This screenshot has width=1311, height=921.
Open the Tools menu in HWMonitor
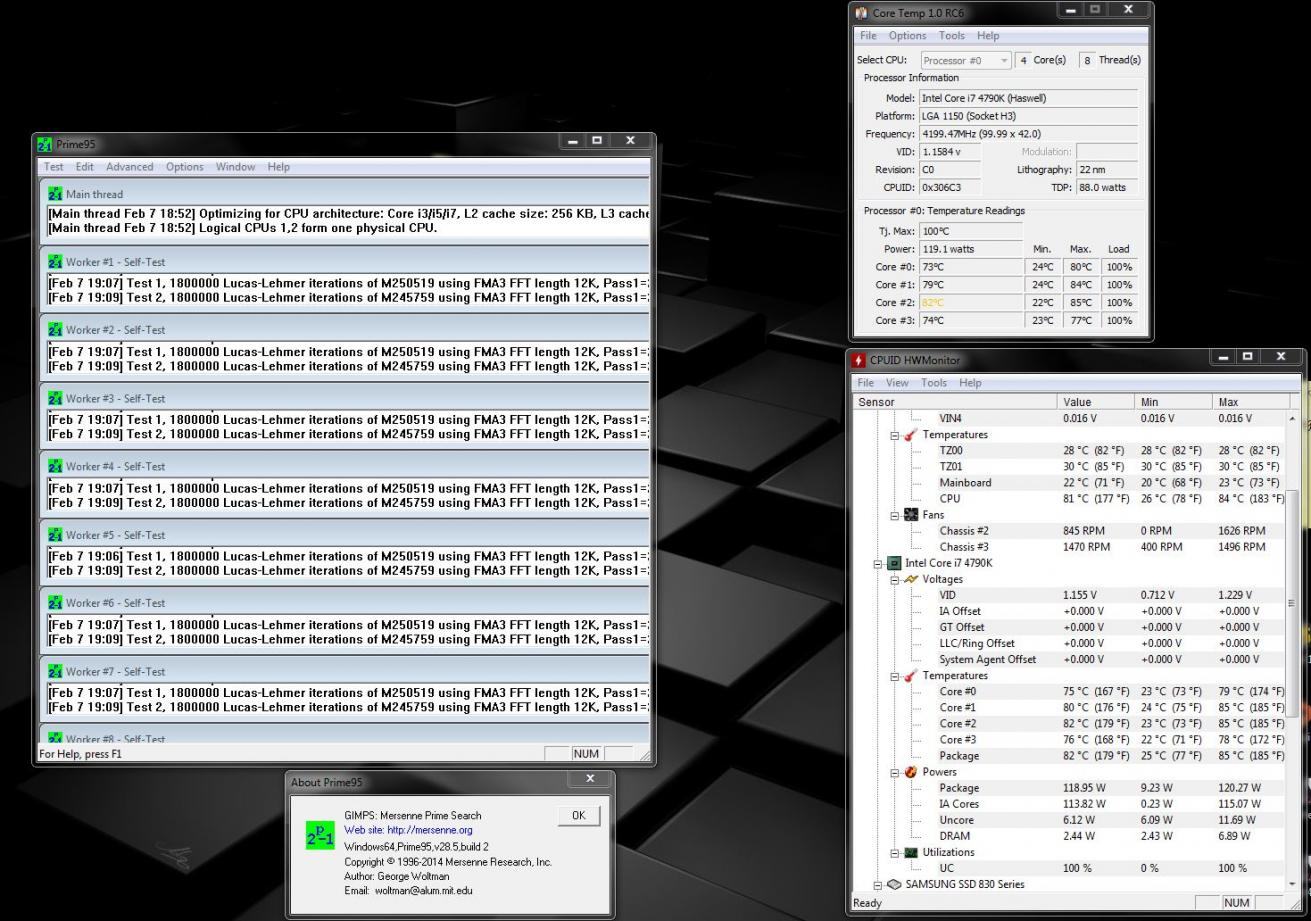(x=934, y=382)
